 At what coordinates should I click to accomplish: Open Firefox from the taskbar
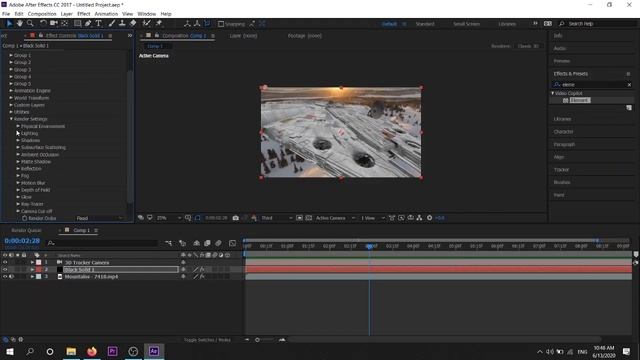[92, 351]
